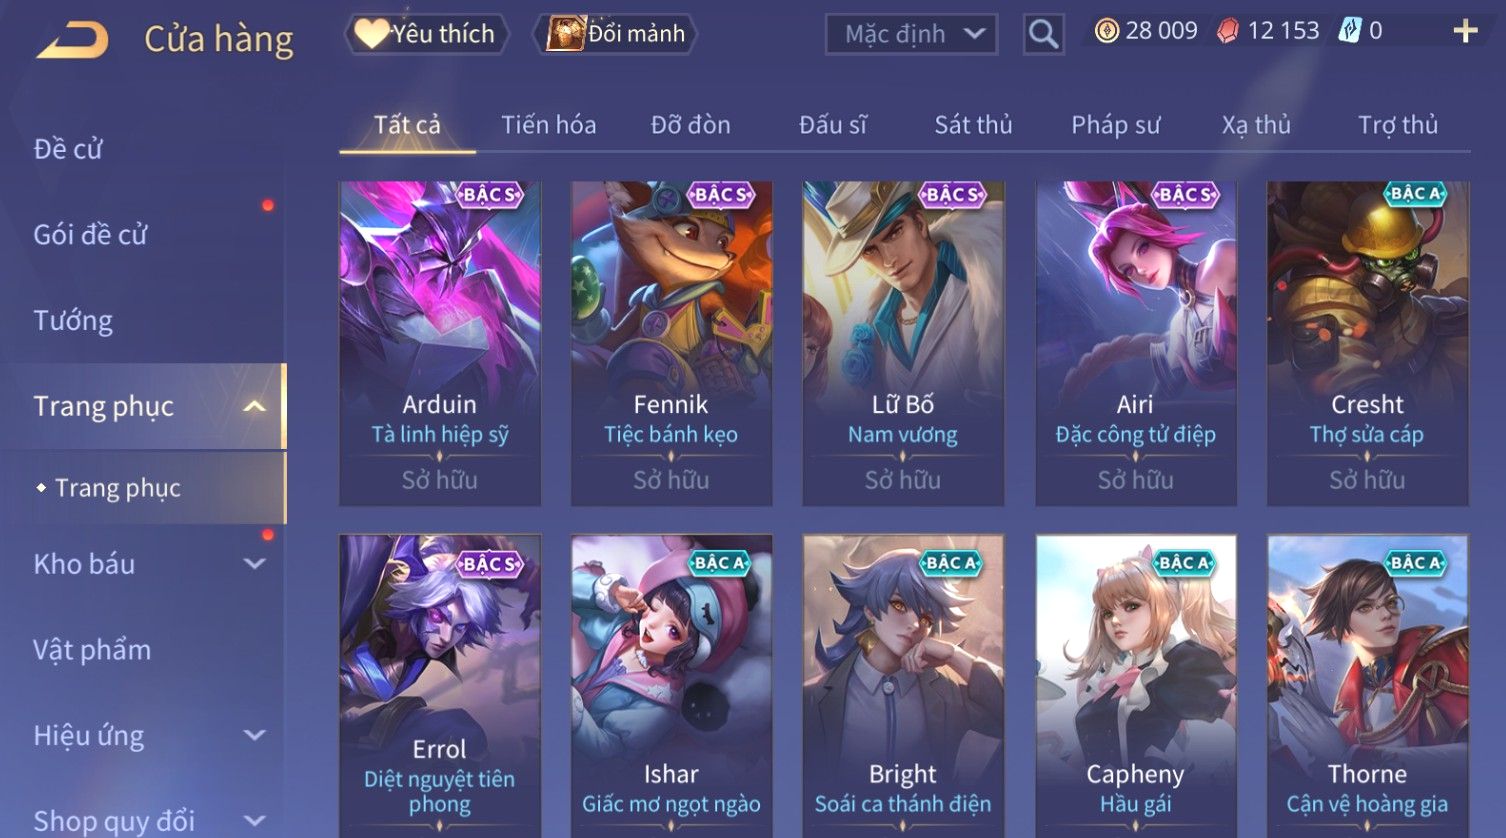Select Airi Đặc công tử điệp skin
This screenshot has height=838, width=1506.
click(x=1135, y=343)
